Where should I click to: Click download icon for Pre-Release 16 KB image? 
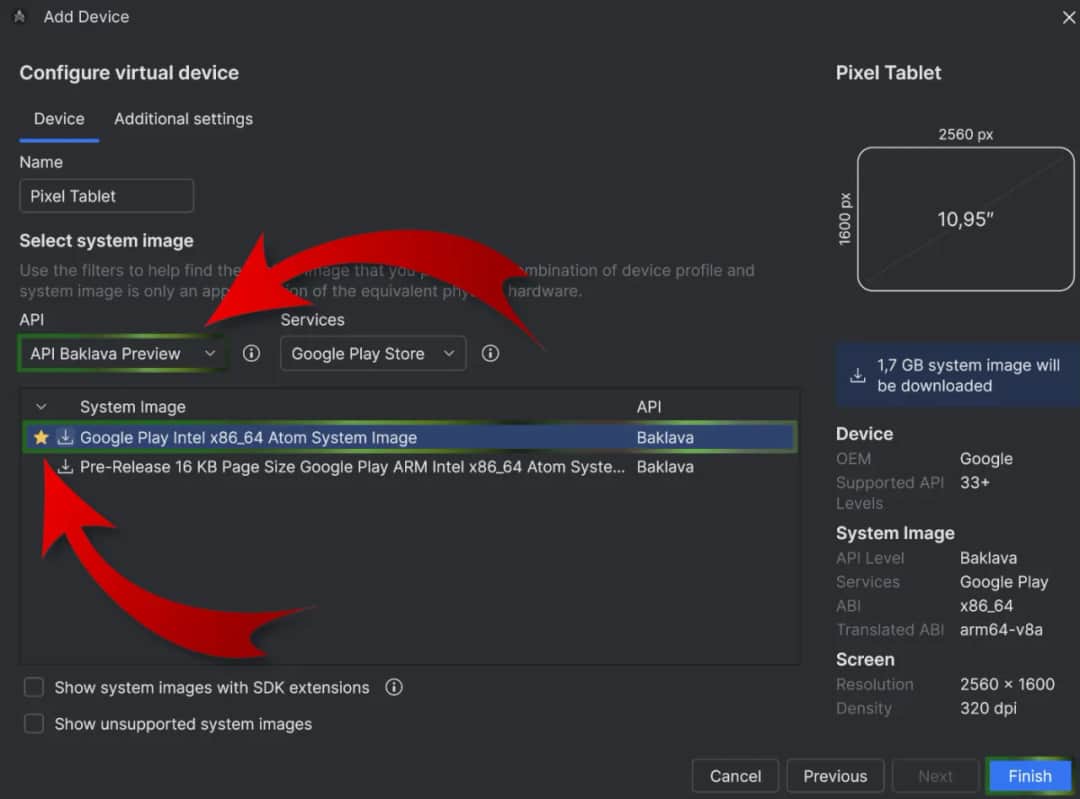[65, 467]
